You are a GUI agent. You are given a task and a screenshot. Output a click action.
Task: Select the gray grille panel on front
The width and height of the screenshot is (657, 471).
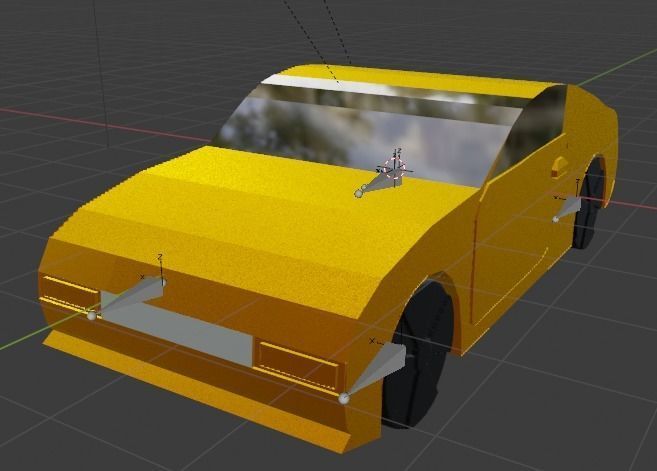[178, 329]
